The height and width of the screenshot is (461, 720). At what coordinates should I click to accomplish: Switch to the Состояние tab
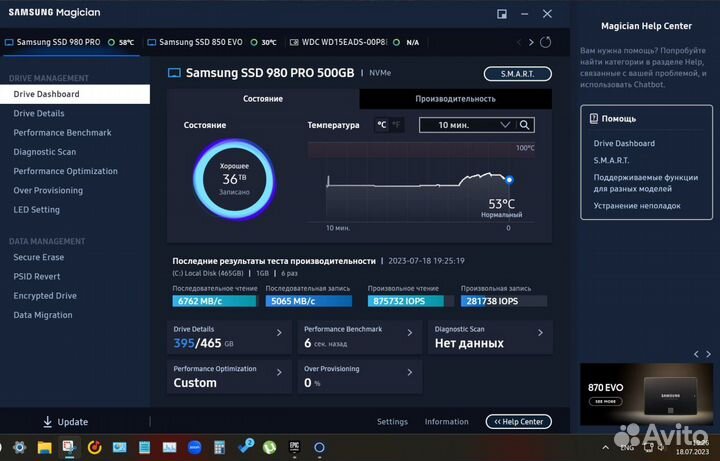click(x=263, y=99)
